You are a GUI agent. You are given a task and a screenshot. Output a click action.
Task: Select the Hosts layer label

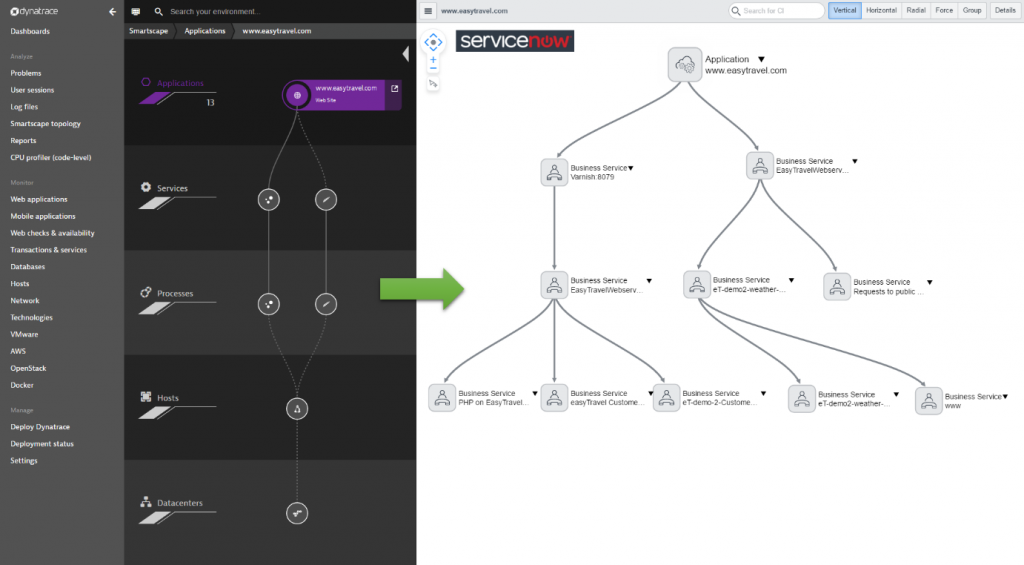pos(168,398)
